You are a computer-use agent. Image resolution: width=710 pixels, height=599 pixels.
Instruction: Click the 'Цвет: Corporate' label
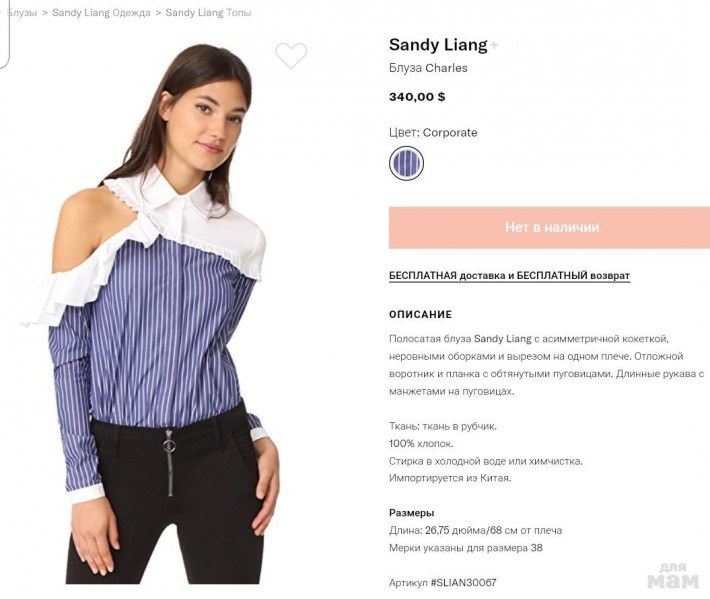point(433,133)
